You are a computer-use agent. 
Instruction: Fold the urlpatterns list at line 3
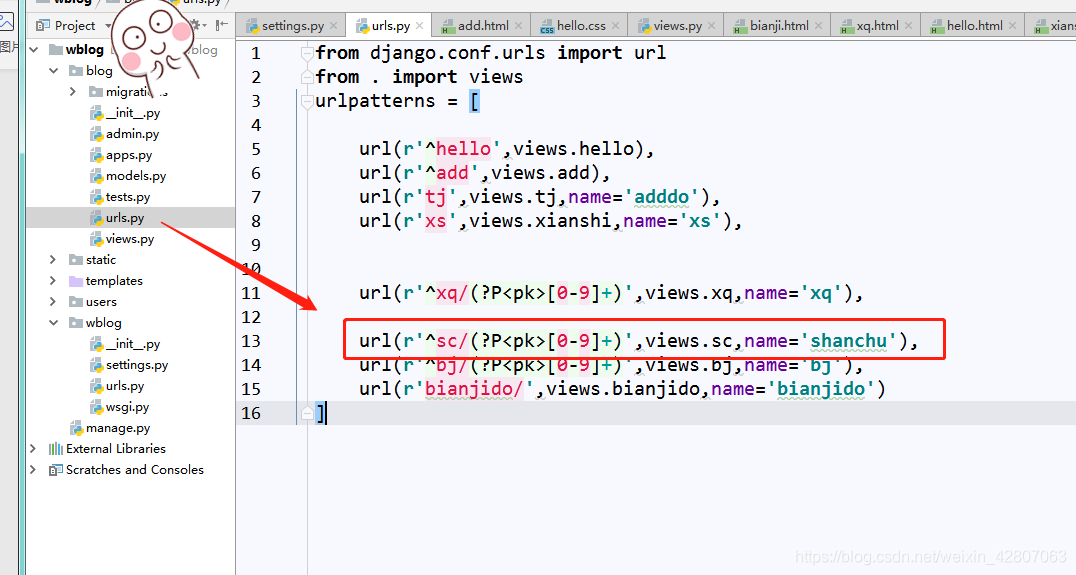point(307,102)
